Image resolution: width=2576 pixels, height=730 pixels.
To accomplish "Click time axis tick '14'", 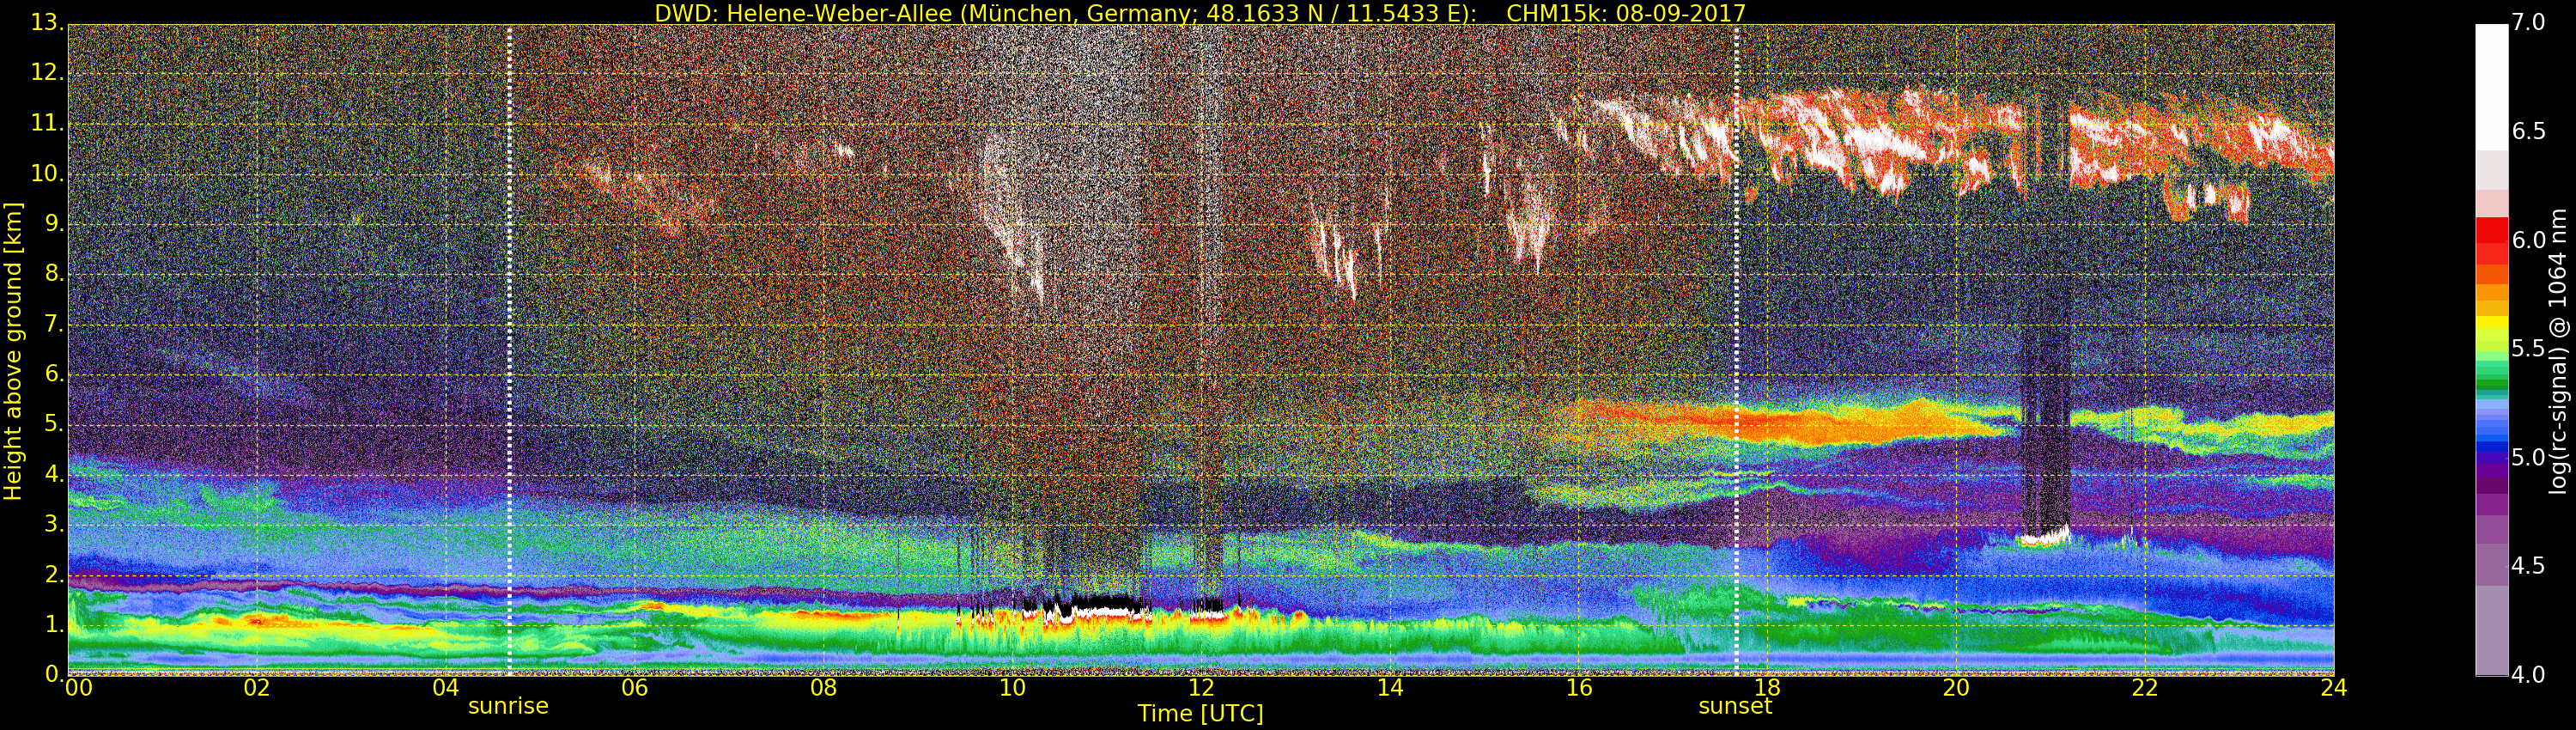I will (1390, 688).
